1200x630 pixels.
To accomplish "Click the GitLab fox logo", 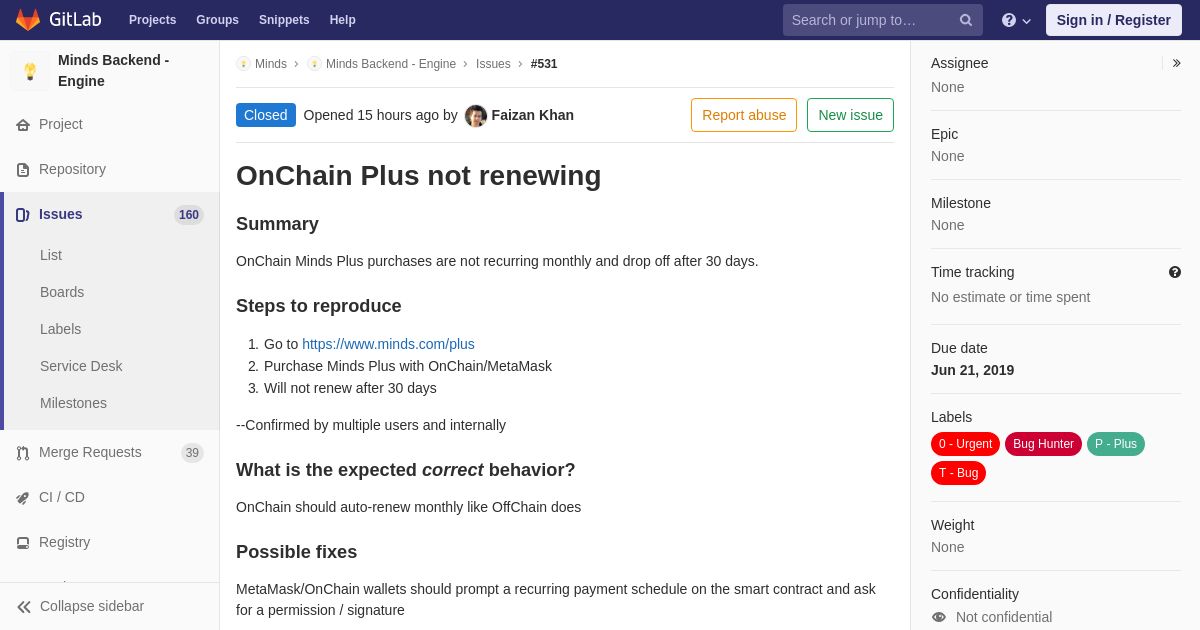I will click(28, 20).
